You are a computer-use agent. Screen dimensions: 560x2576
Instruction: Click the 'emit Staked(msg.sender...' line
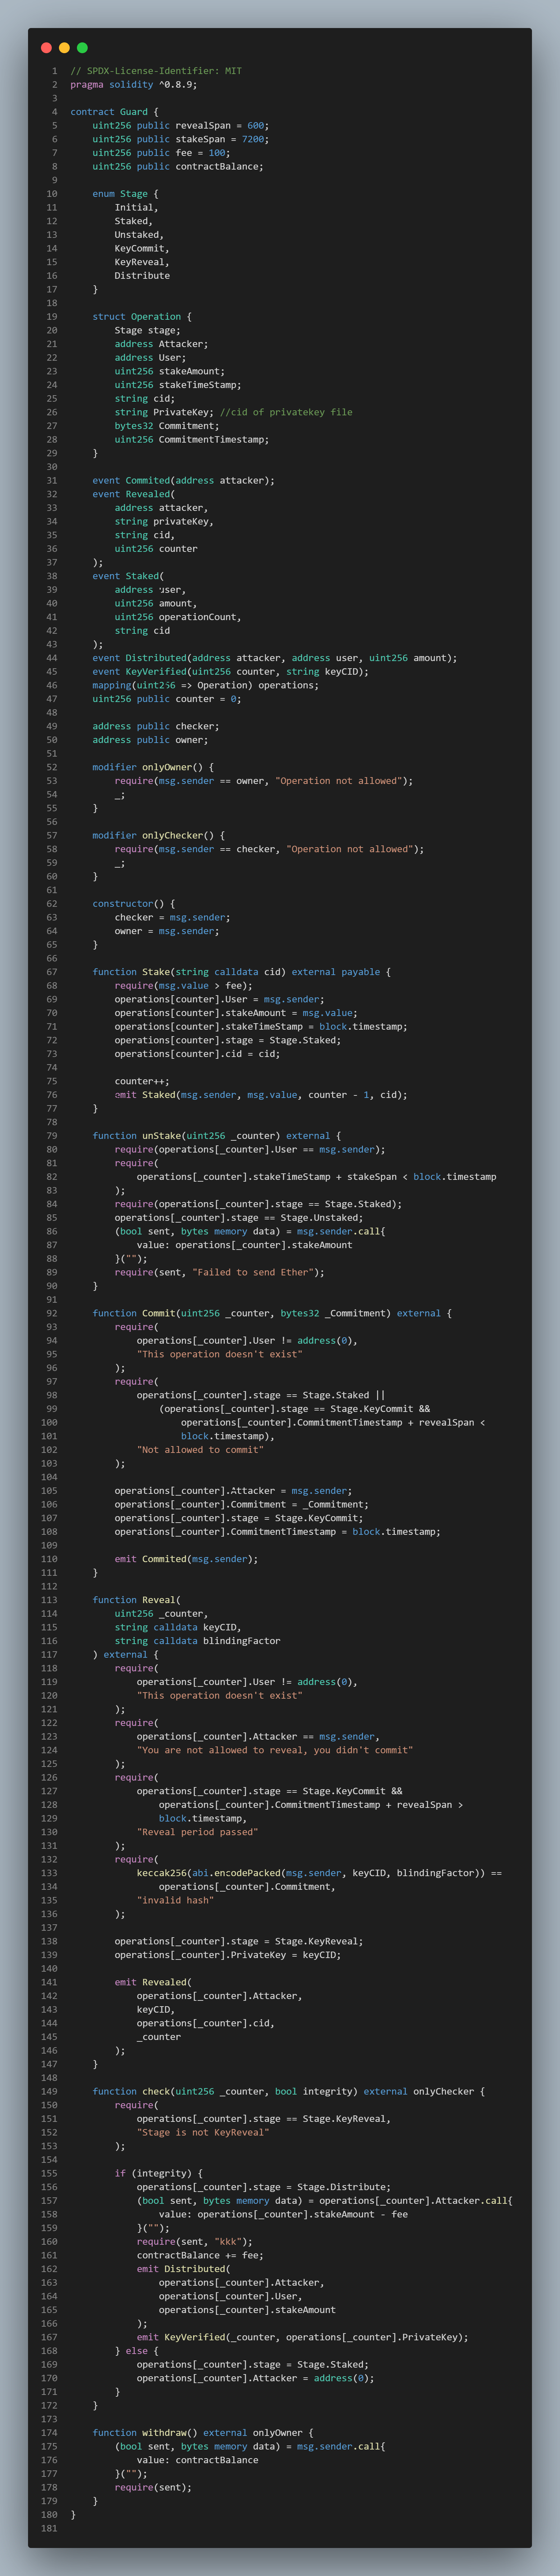pos(261,1095)
